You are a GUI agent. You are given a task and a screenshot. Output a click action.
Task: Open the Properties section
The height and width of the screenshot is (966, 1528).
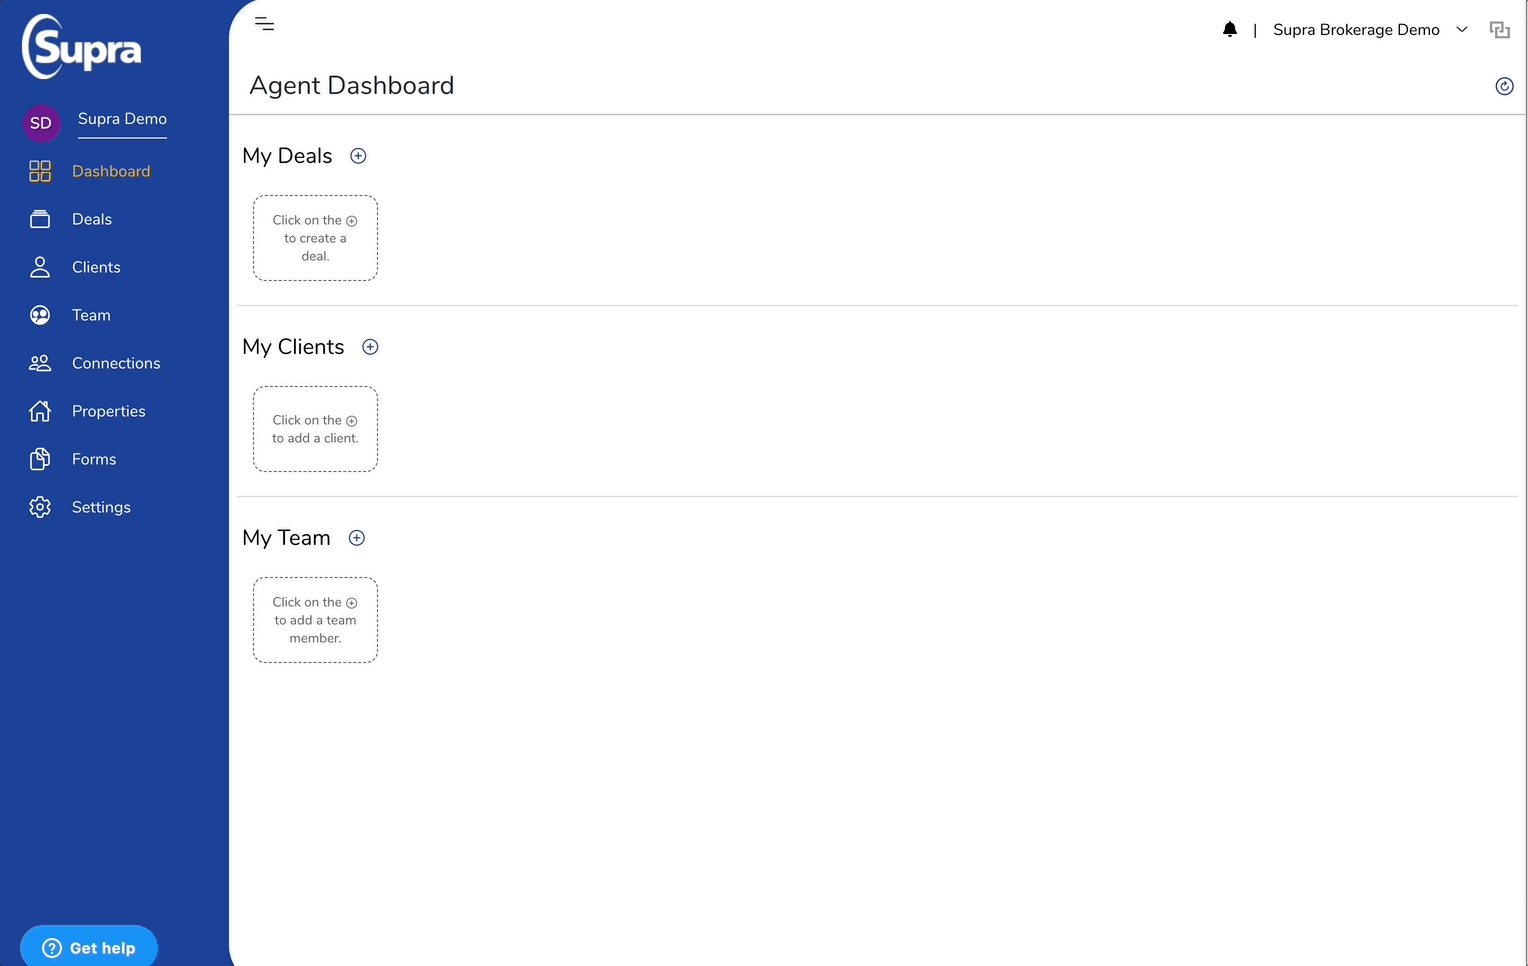point(108,411)
